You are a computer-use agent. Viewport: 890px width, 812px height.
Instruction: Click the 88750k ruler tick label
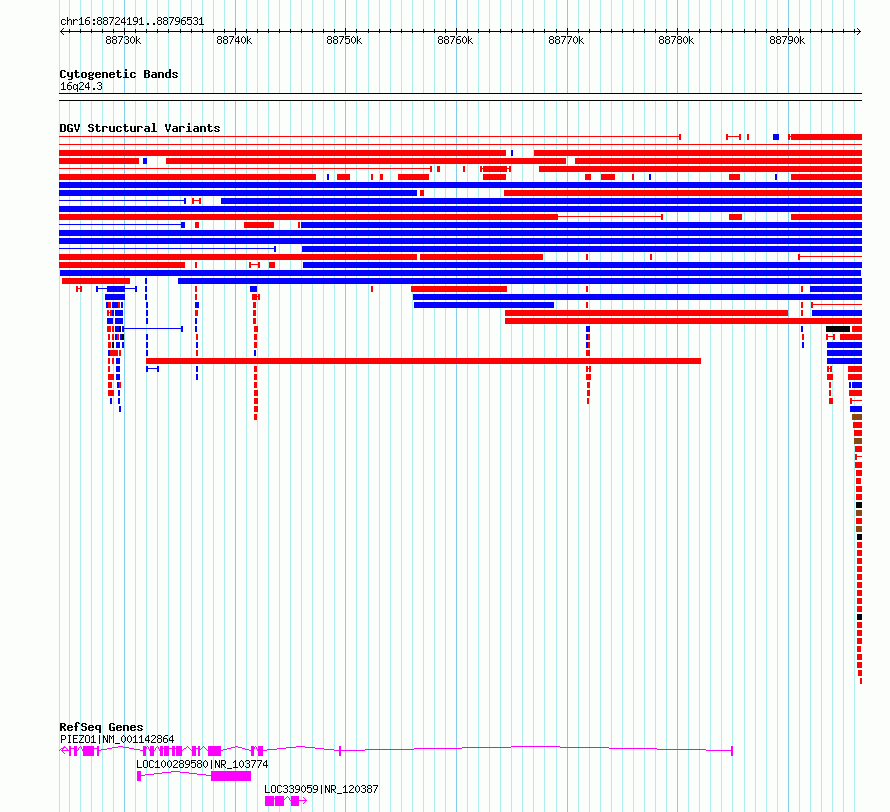pyautogui.click(x=344, y=40)
